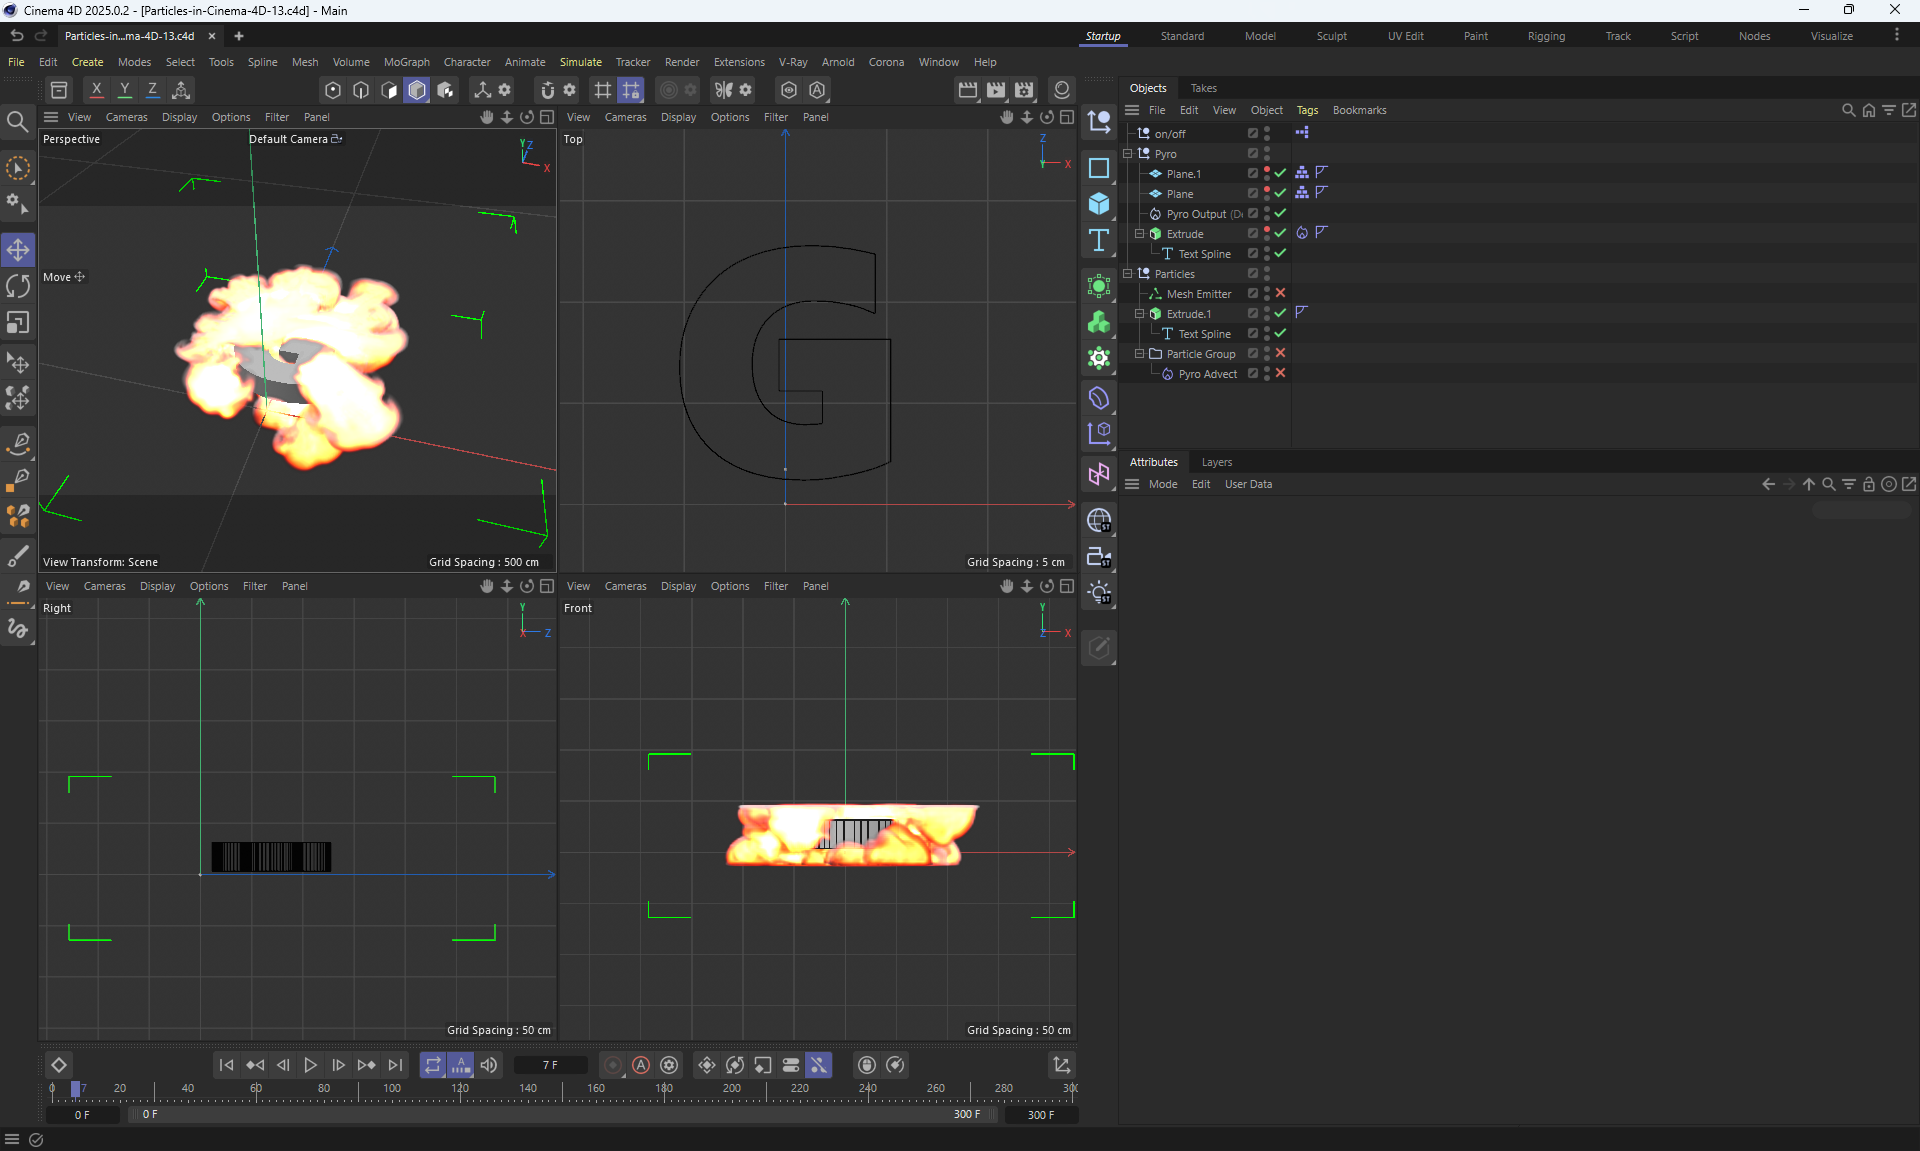
Task: Click the record active objects button
Action: tap(613, 1065)
